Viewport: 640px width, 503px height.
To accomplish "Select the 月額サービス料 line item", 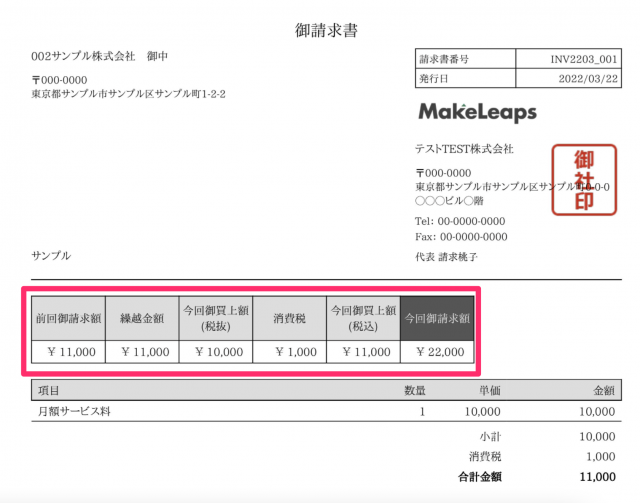I will [x=74, y=411].
